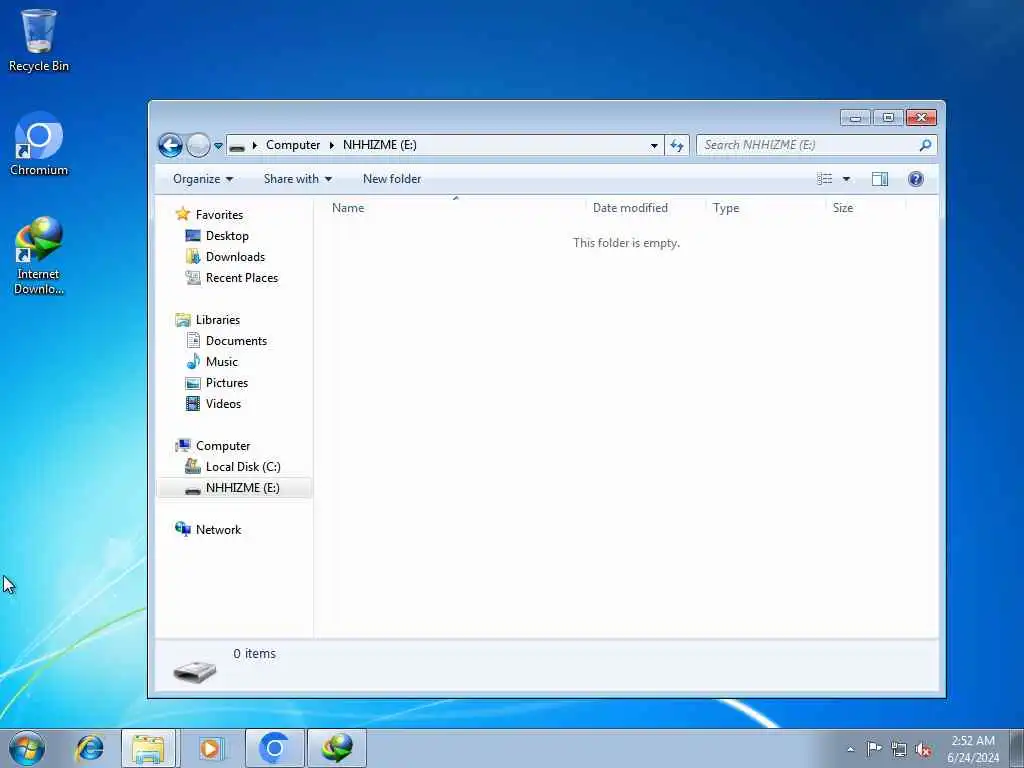Open the recent pages dropdown arrow

tap(218, 146)
